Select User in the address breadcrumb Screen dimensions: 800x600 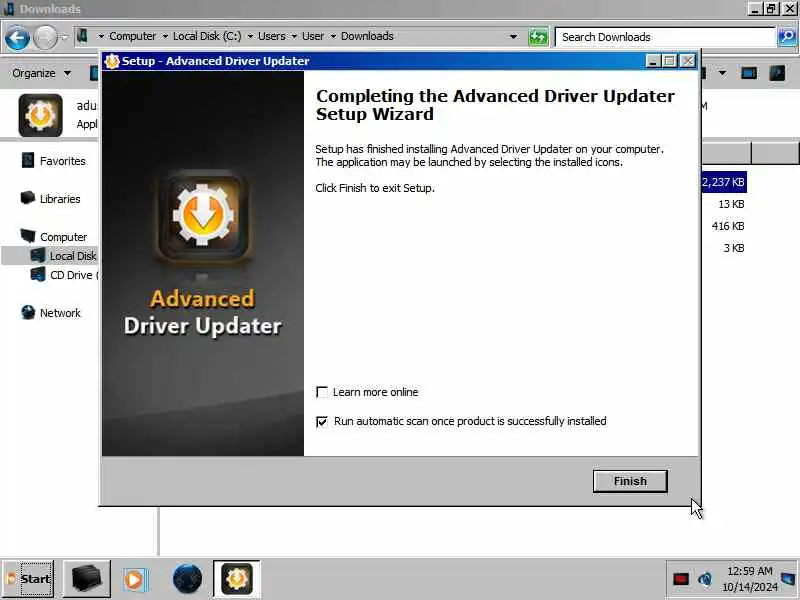point(313,36)
